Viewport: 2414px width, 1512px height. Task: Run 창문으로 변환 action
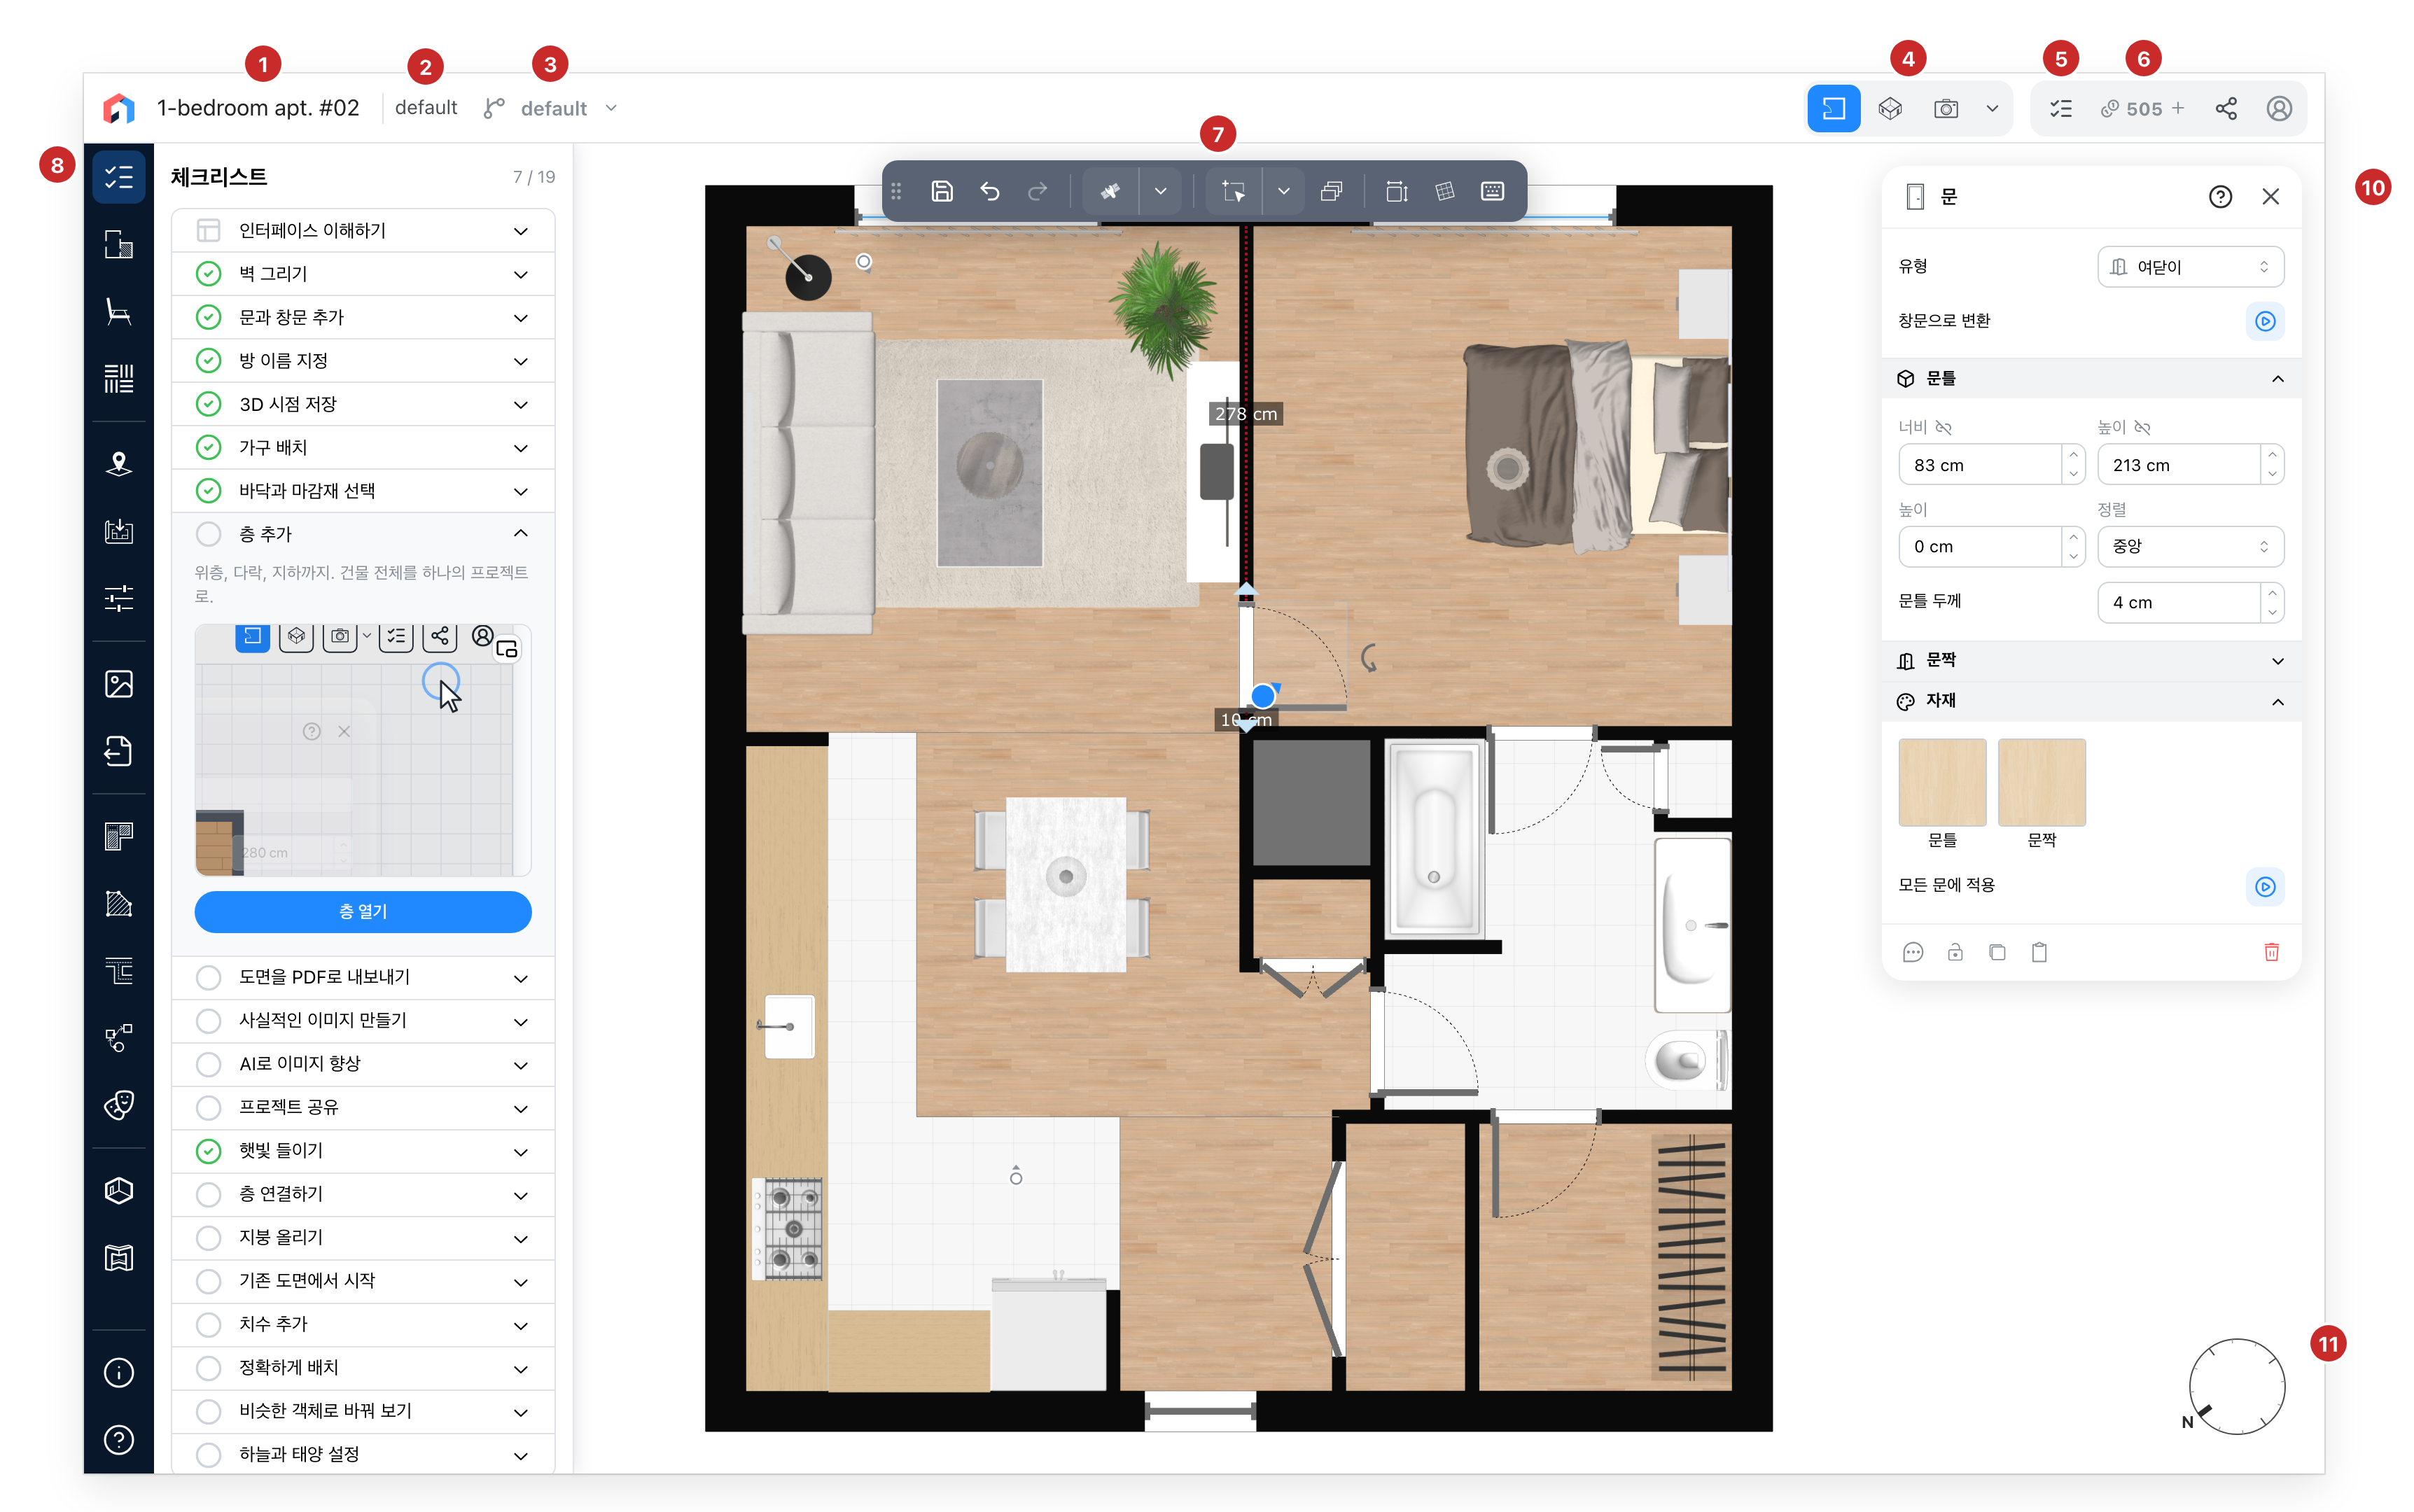pyautogui.click(x=2264, y=321)
